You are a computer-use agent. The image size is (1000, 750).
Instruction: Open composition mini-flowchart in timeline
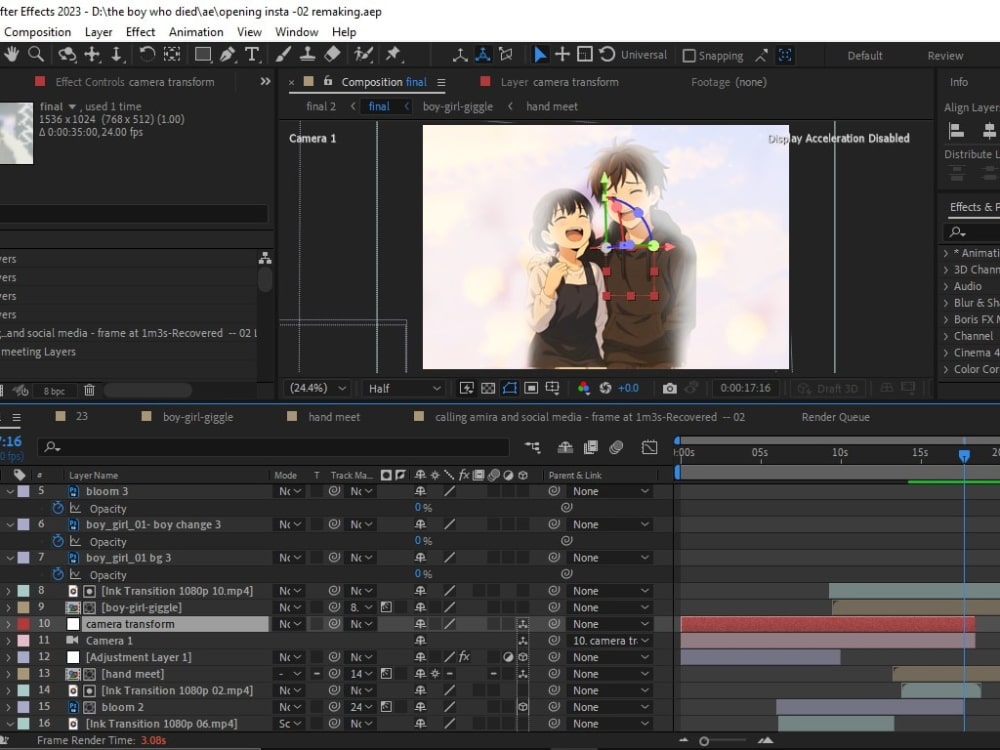pyautogui.click(x=532, y=447)
